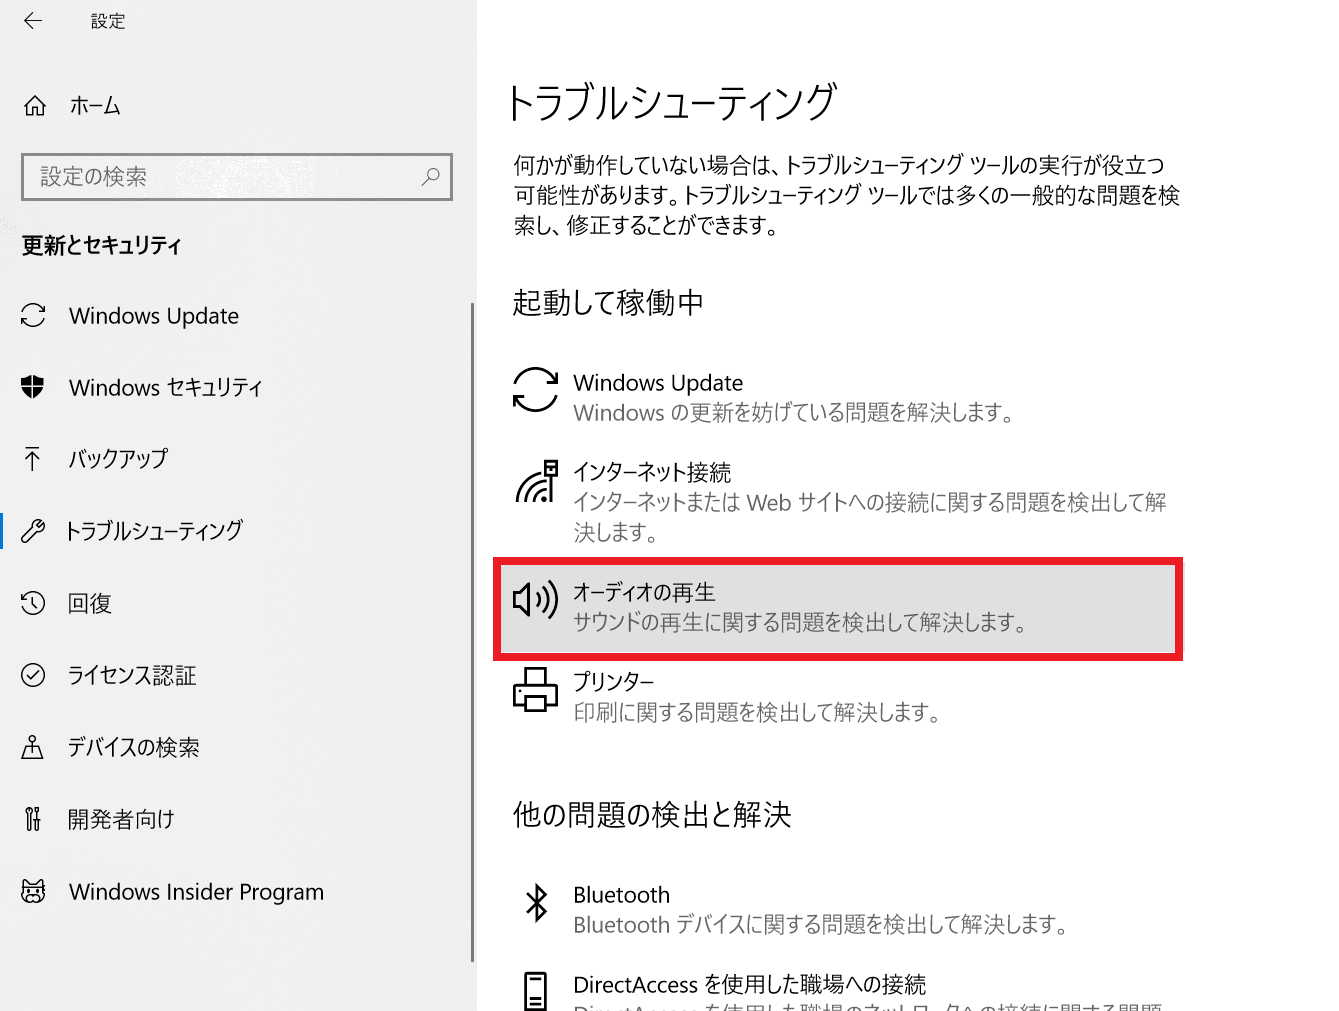The height and width of the screenshot is (1011, 1339).
Task: Click the Bluetooth symbol icon
Action: (x=537, y=903)
